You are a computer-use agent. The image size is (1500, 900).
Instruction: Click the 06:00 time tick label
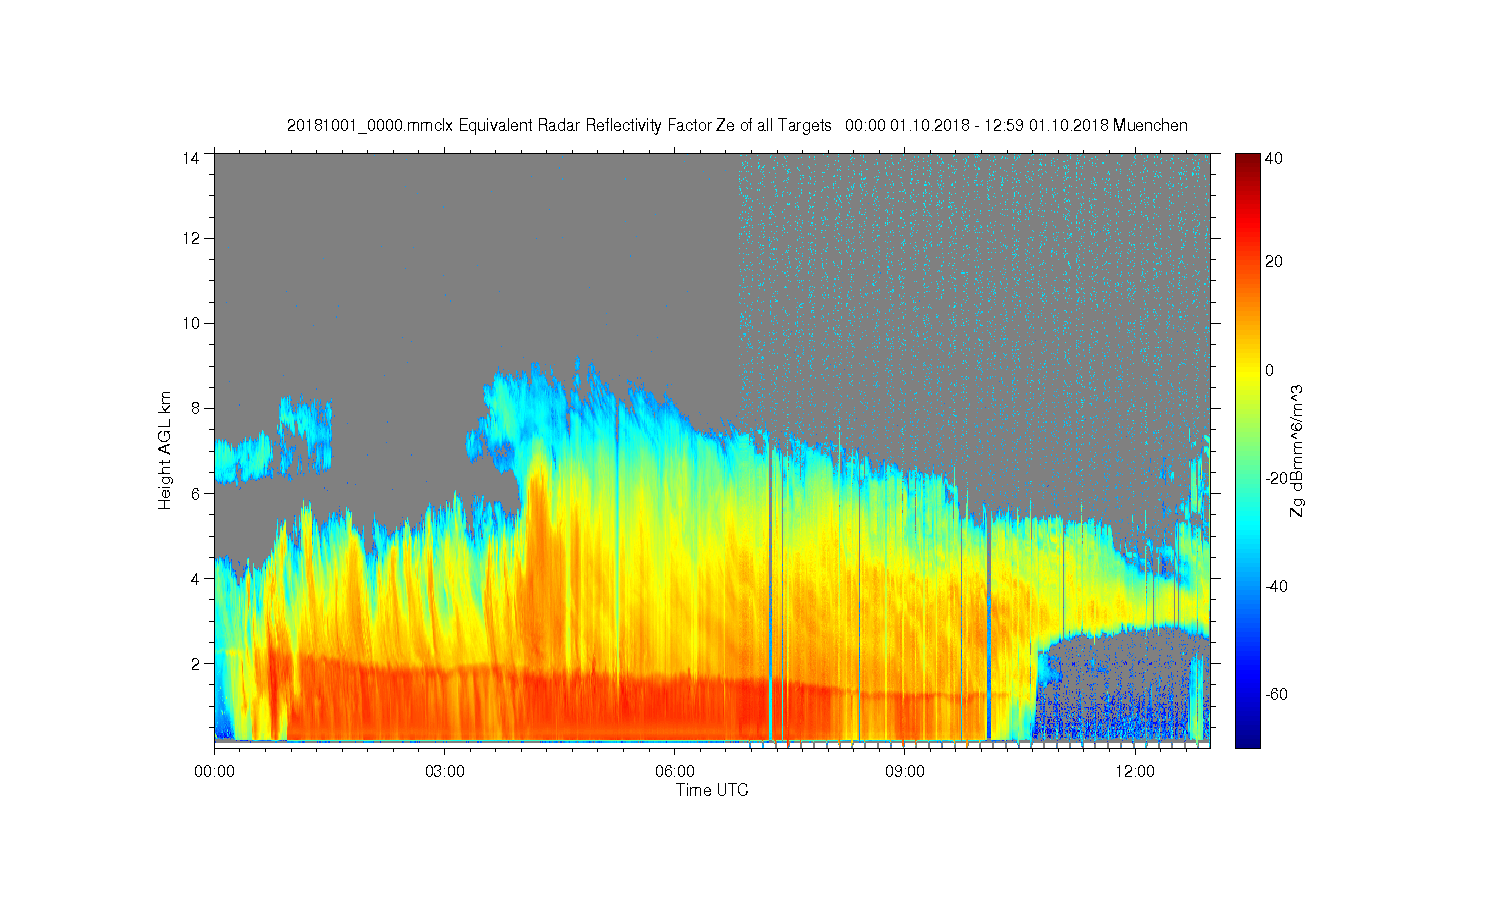[x=675, y=772]
